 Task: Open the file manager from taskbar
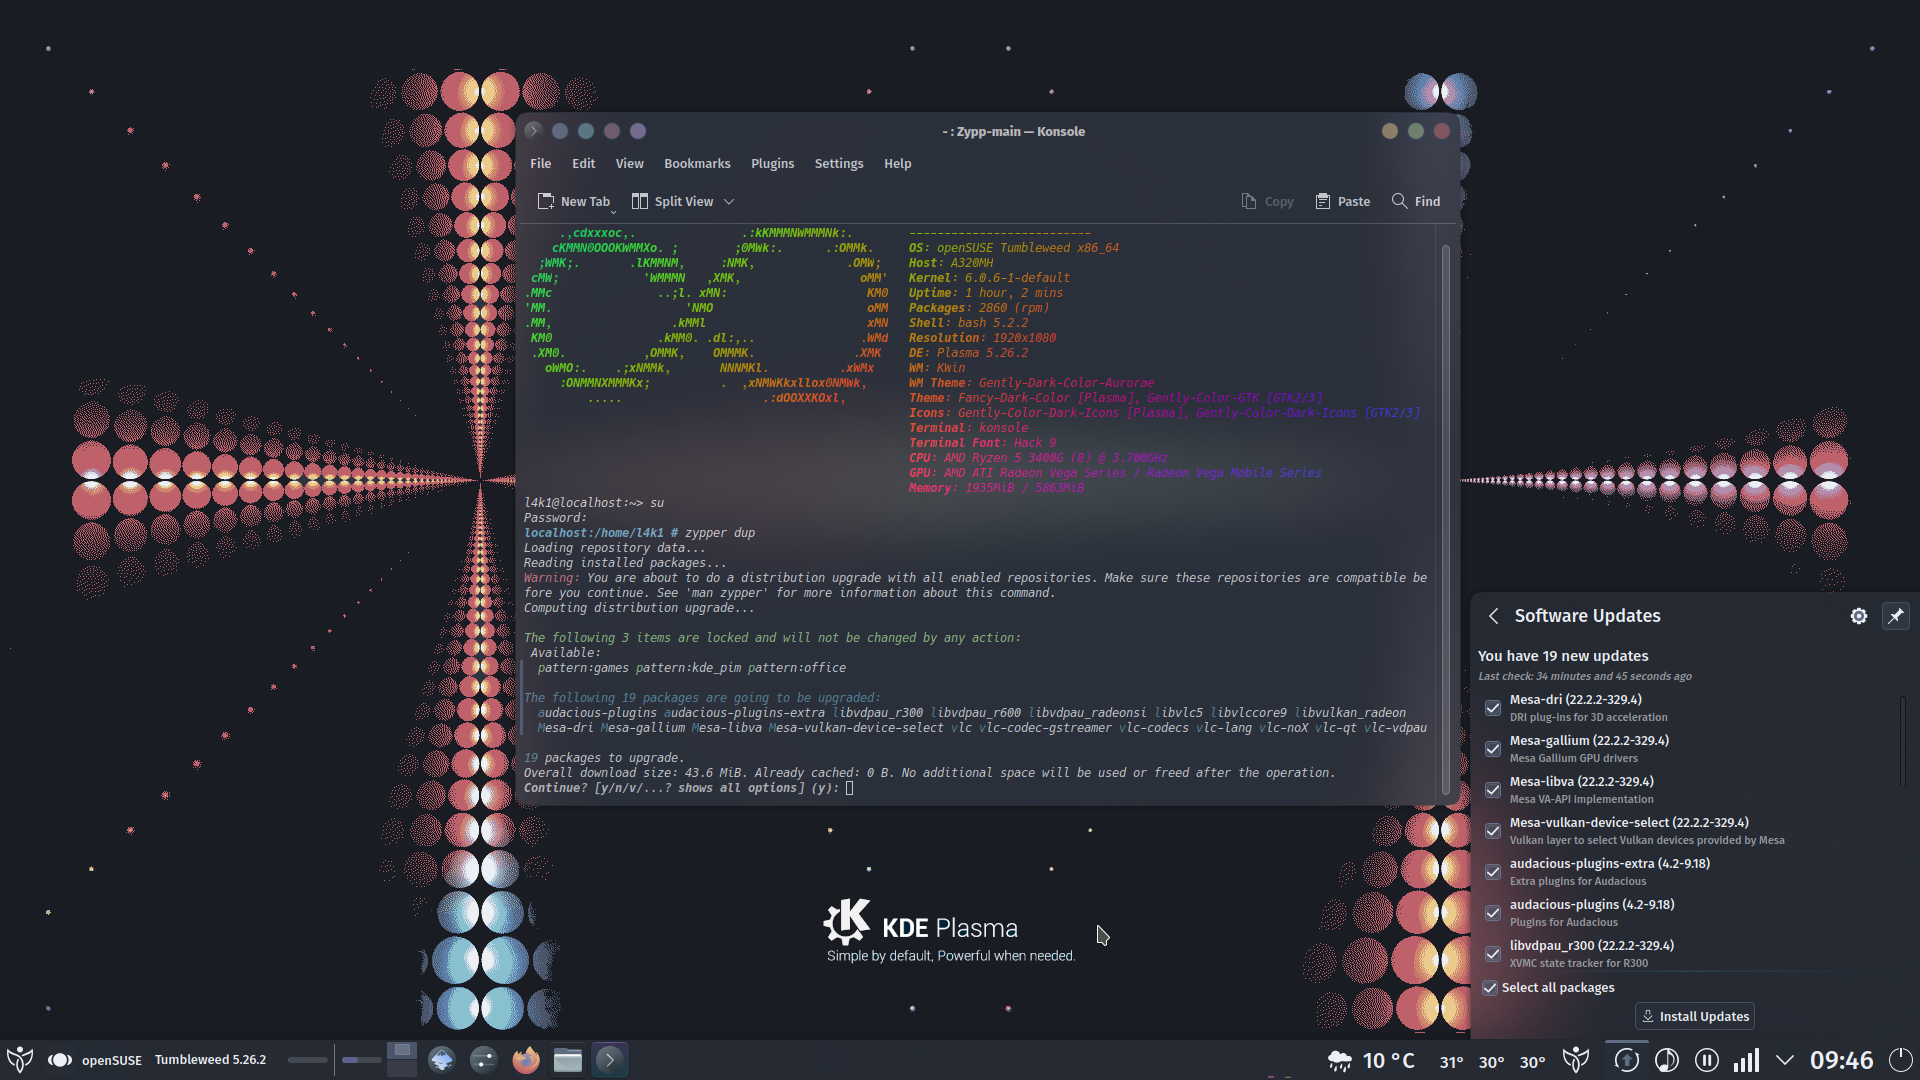(568, 1059)
